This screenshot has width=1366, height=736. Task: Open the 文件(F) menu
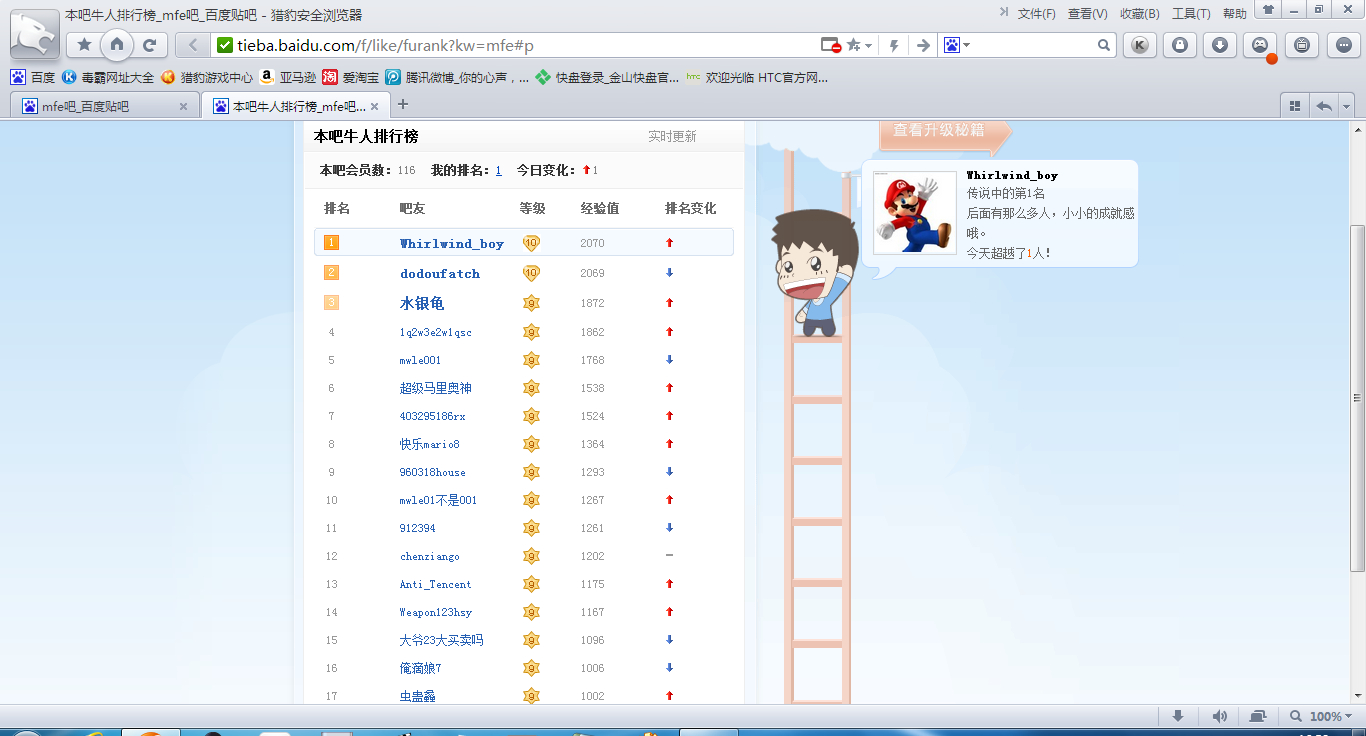[x=1037, y=14]
